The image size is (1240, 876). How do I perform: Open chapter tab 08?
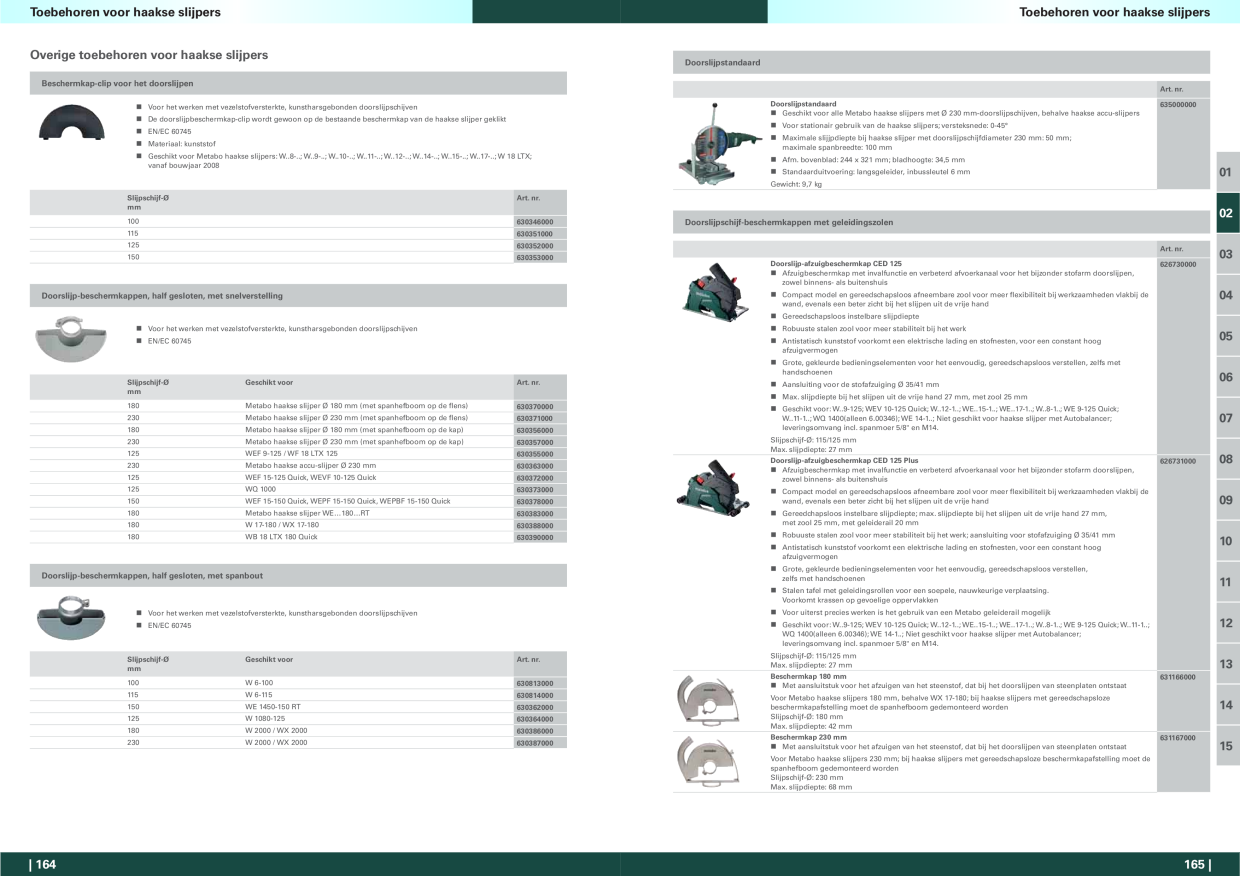pos(1227,459)
